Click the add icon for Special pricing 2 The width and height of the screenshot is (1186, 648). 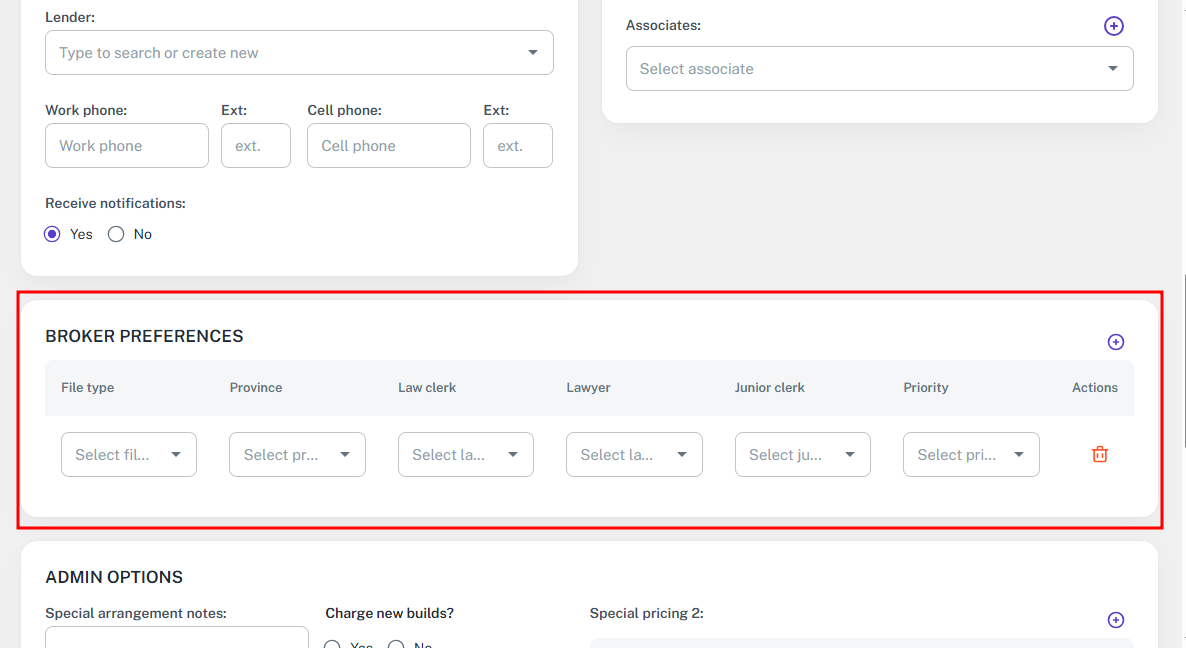[1115, 620]
